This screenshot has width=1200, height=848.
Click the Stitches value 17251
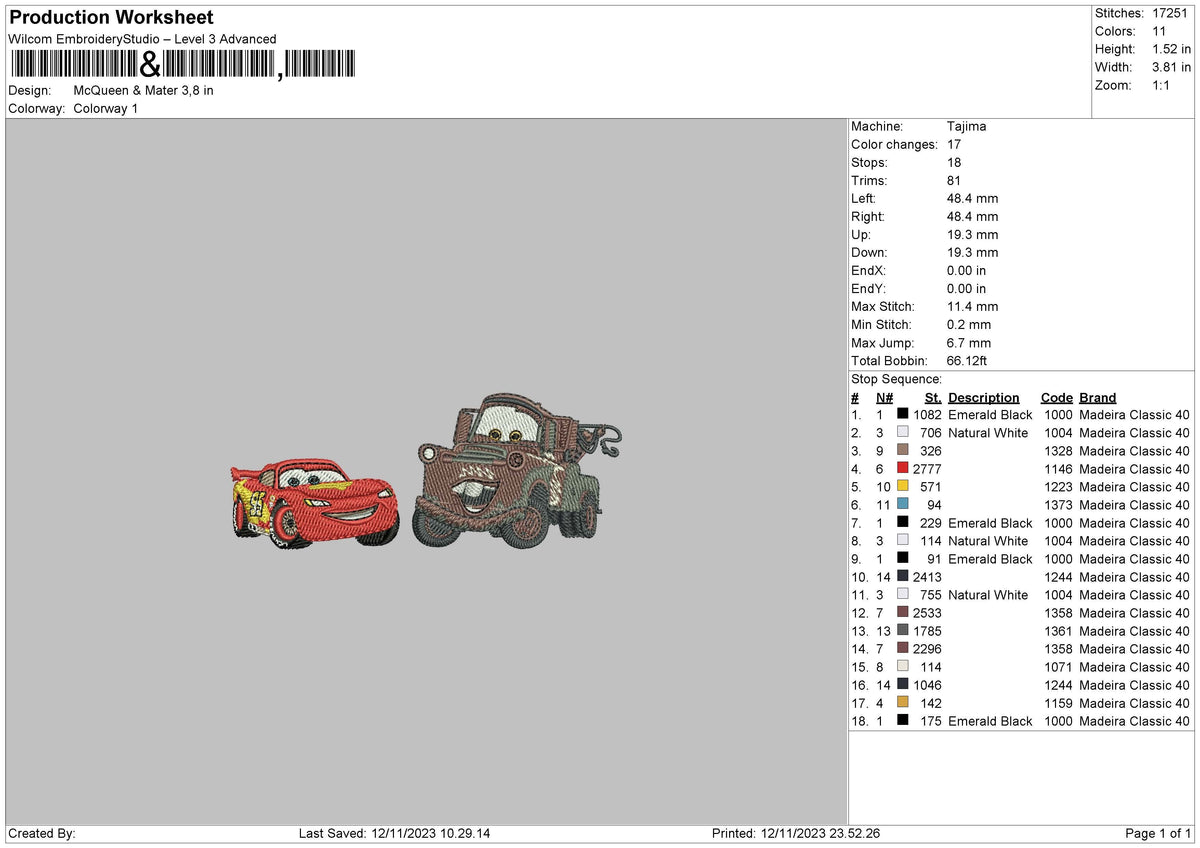tap(1169, 13)
